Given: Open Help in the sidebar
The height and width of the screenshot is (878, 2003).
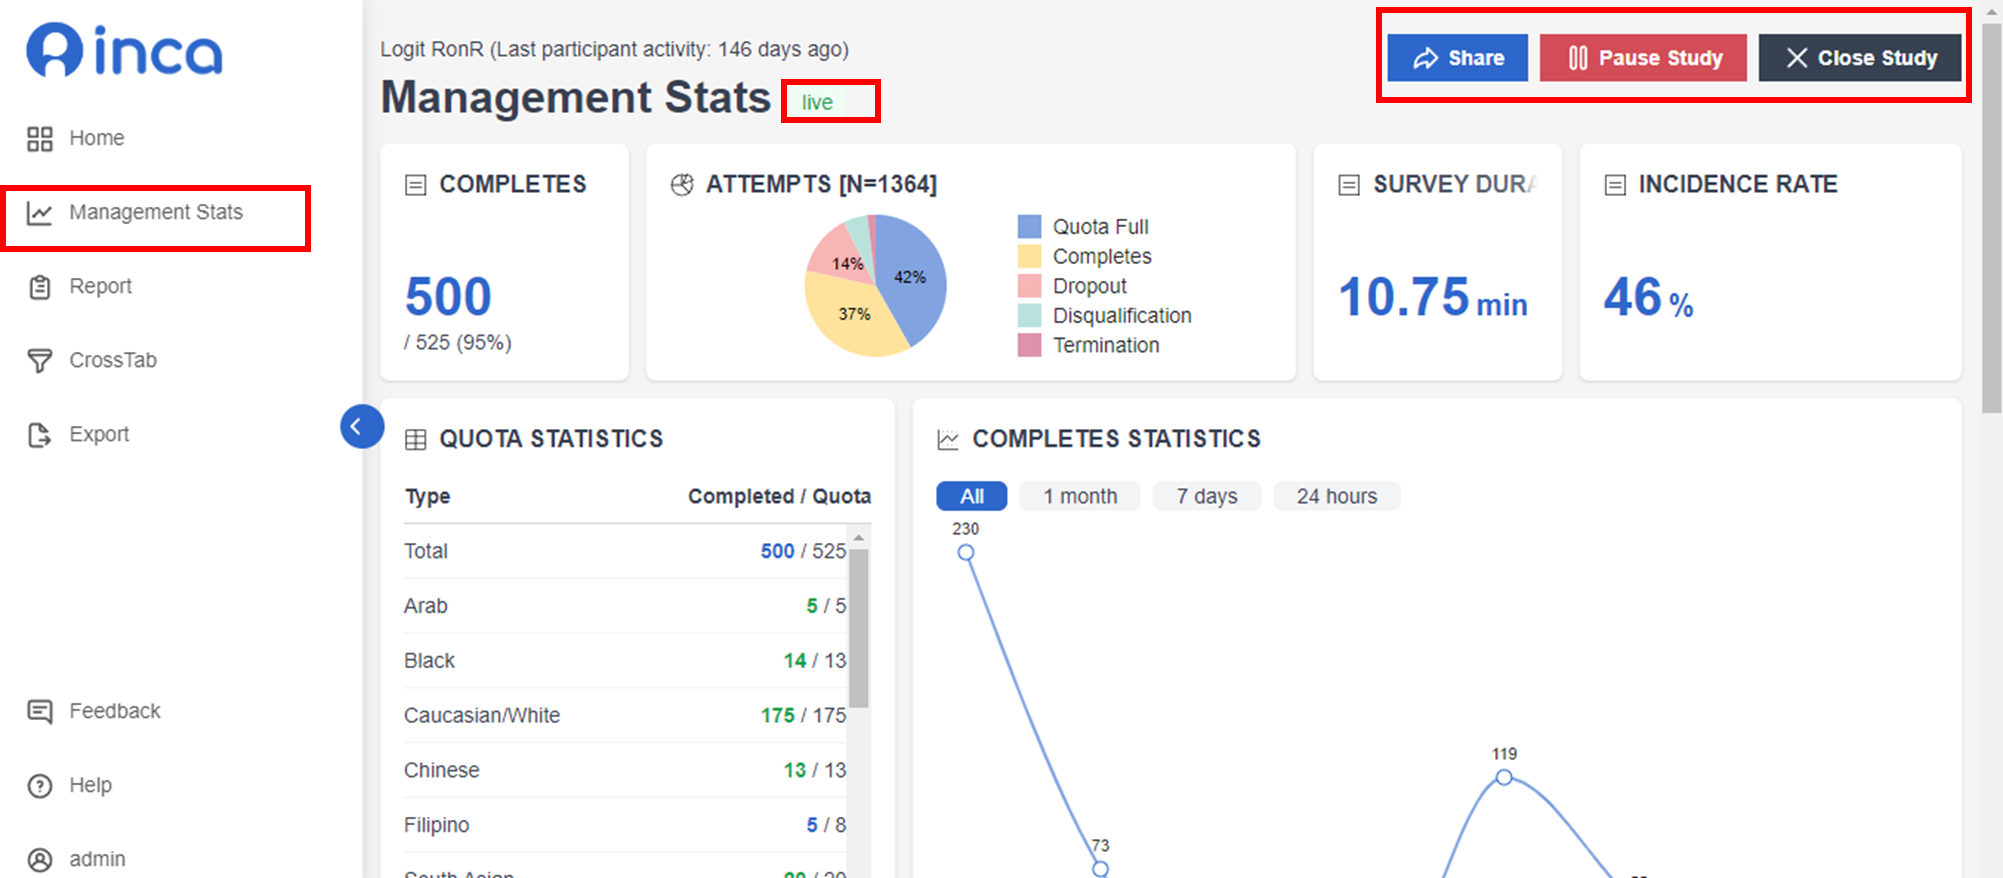Looking at the screenshot, I should tap(90, 785).
